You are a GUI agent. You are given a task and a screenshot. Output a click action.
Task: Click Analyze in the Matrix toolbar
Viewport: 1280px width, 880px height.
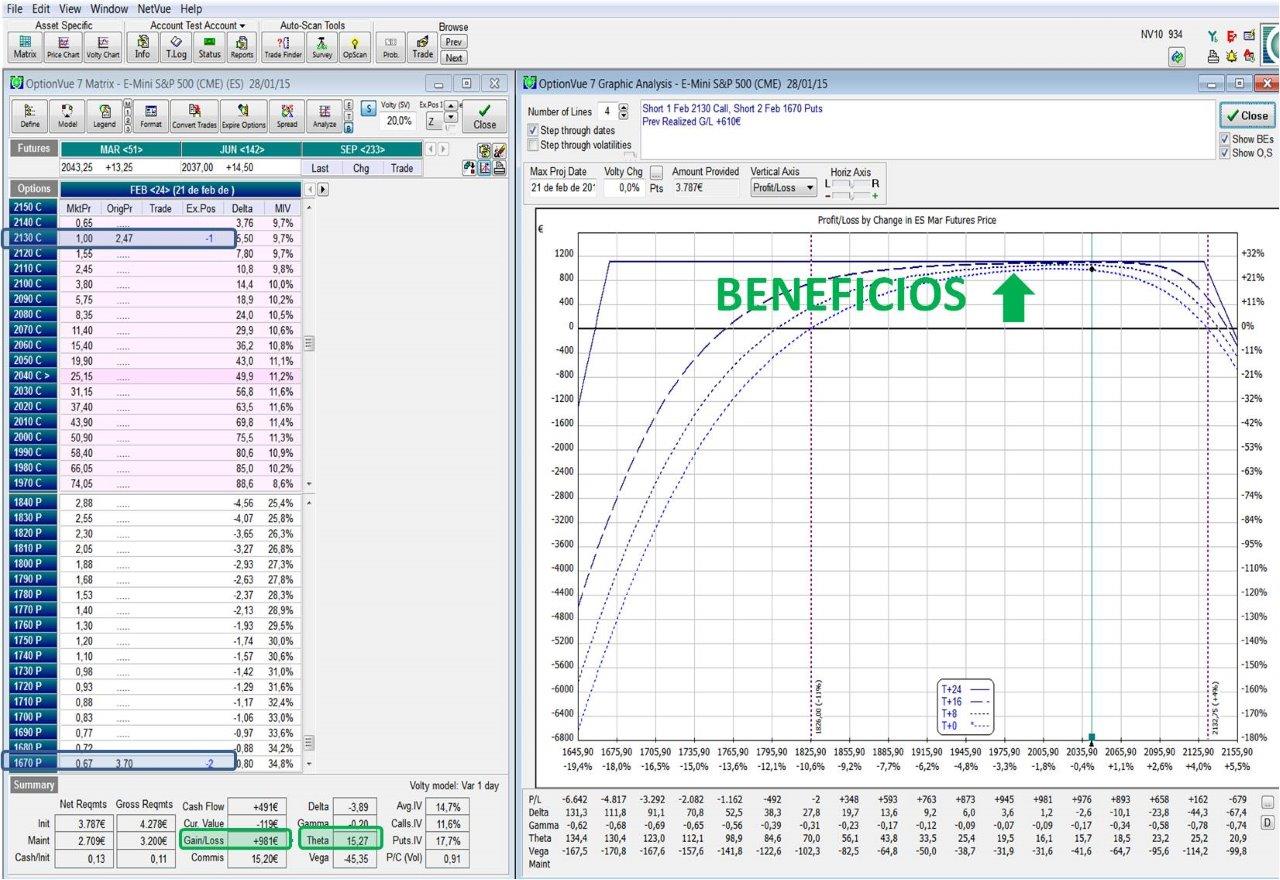(324, 116)
